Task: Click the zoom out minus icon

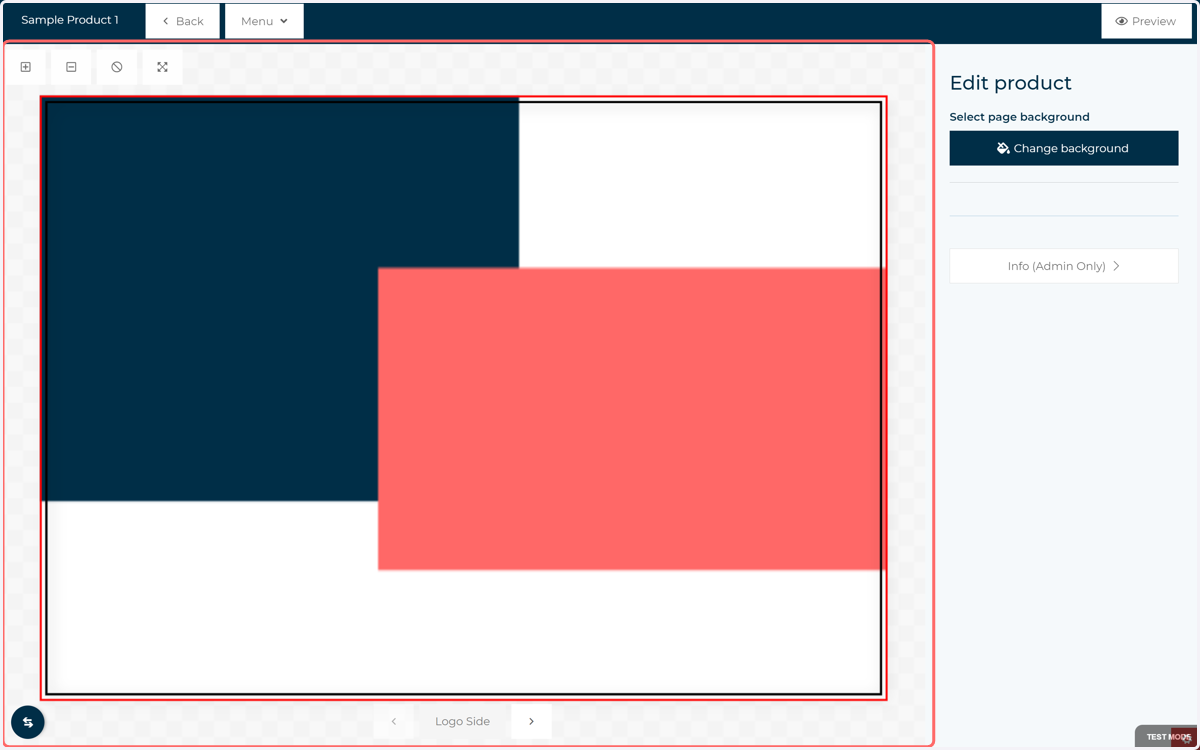Action: pos(71,67)
